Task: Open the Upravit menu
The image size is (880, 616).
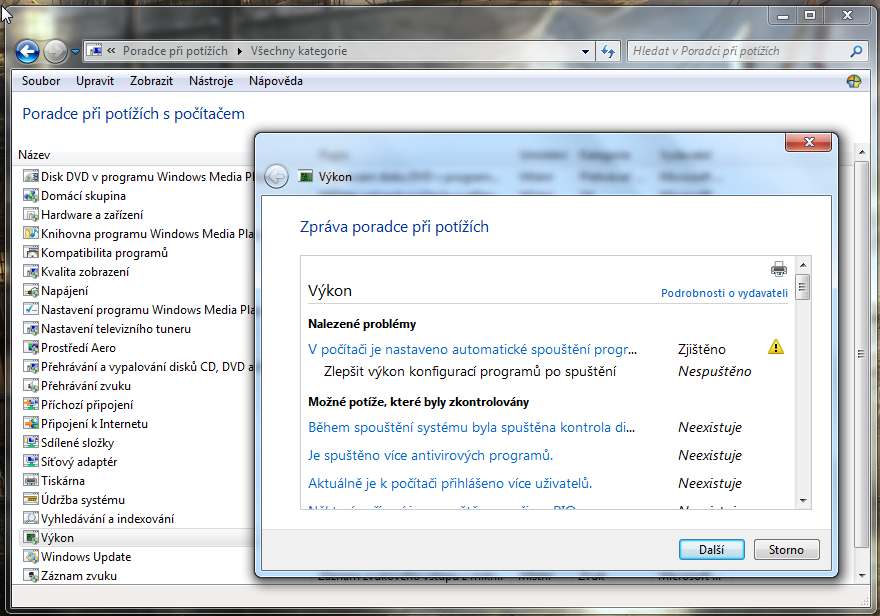Action: pyautogui.click(x=95, y=81)
